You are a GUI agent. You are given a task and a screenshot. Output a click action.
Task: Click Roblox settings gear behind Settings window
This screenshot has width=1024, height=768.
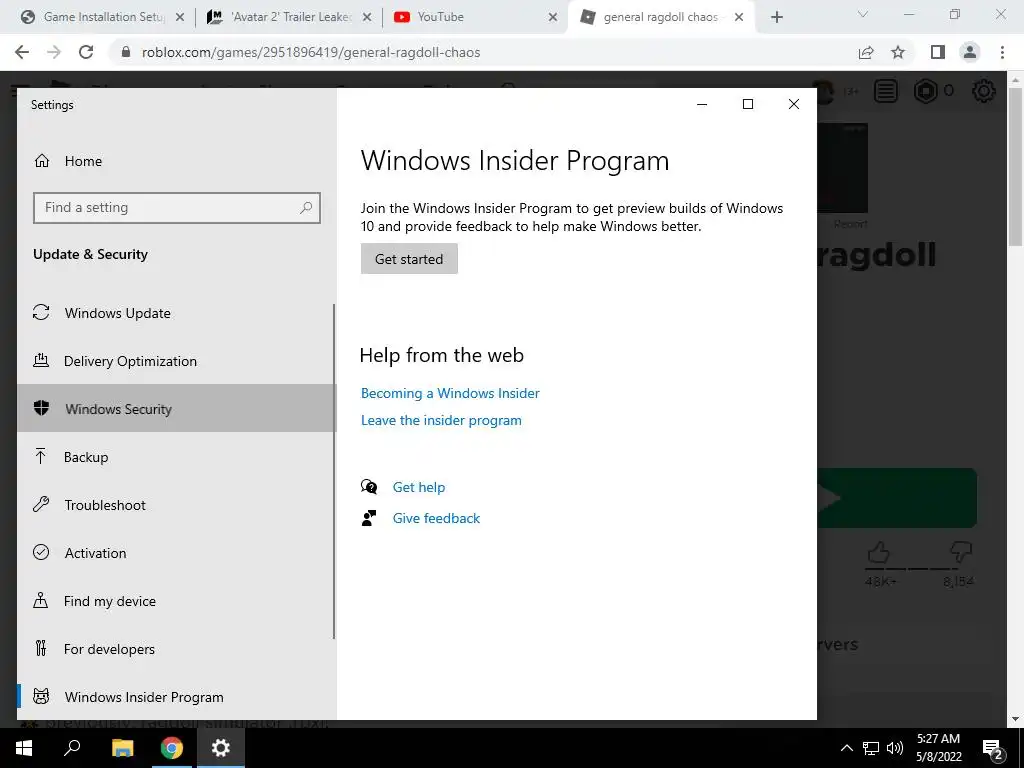(984, 91)
